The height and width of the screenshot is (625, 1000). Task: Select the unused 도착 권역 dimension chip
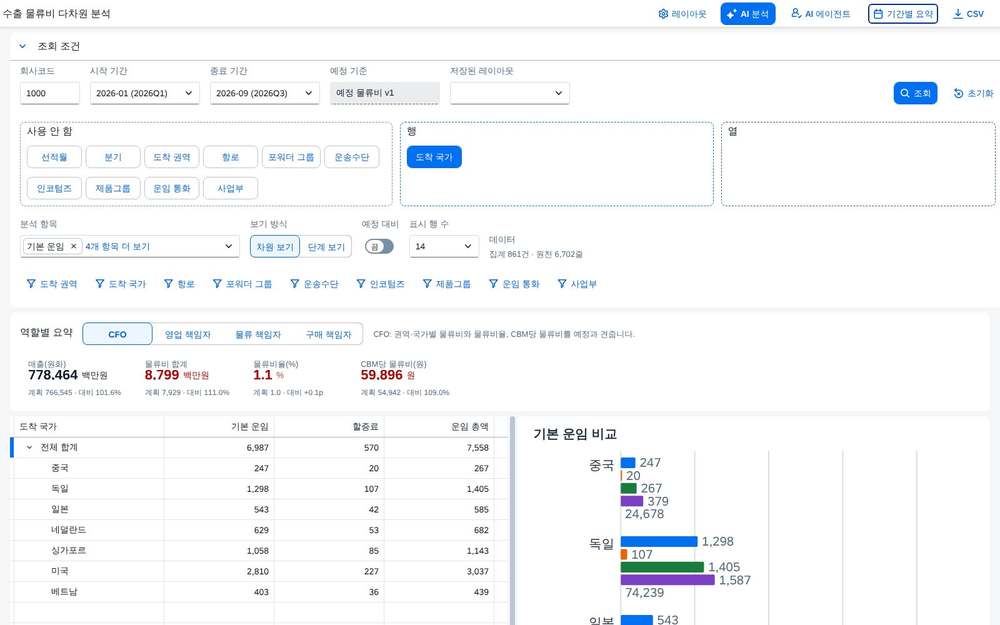(x=172, y=157)
